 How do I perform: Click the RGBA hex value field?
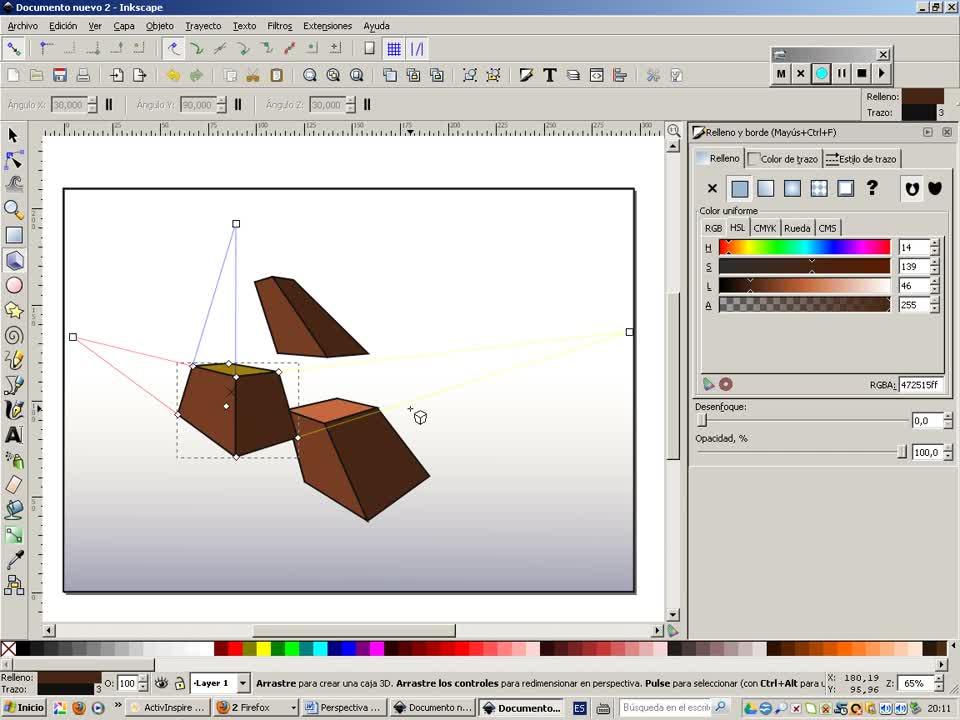(x=918, y=384)
